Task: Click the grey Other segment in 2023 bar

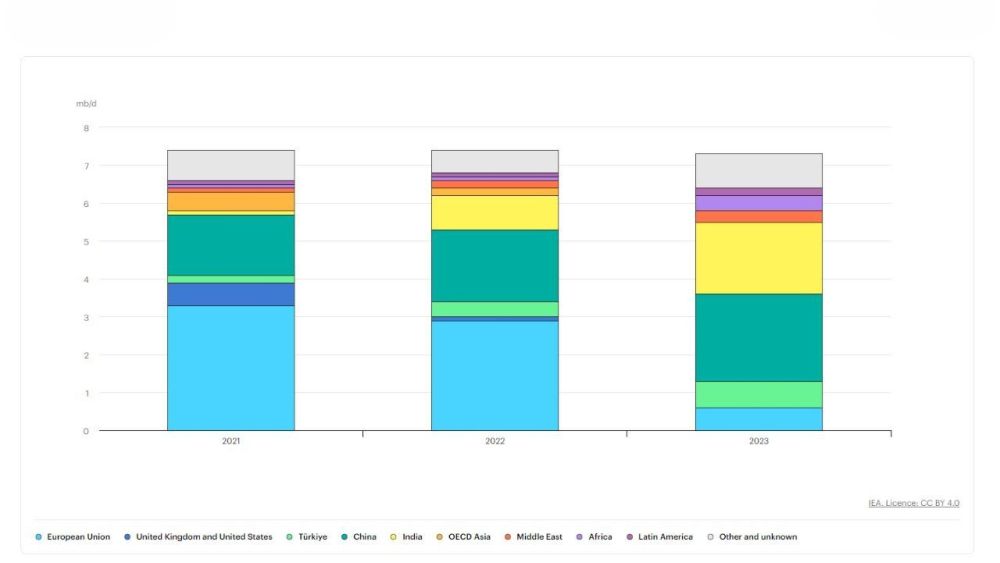Action: point(759,171)
